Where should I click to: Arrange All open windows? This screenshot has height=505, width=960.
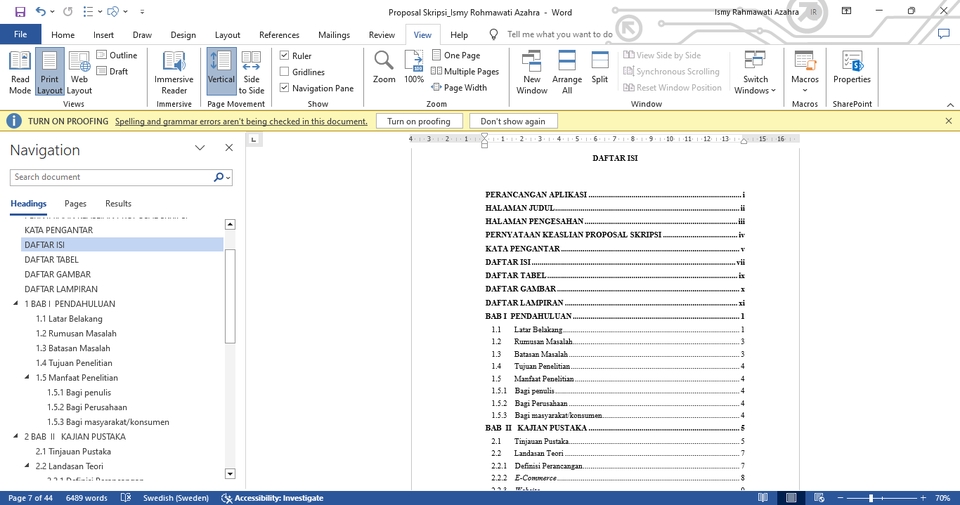567,72
